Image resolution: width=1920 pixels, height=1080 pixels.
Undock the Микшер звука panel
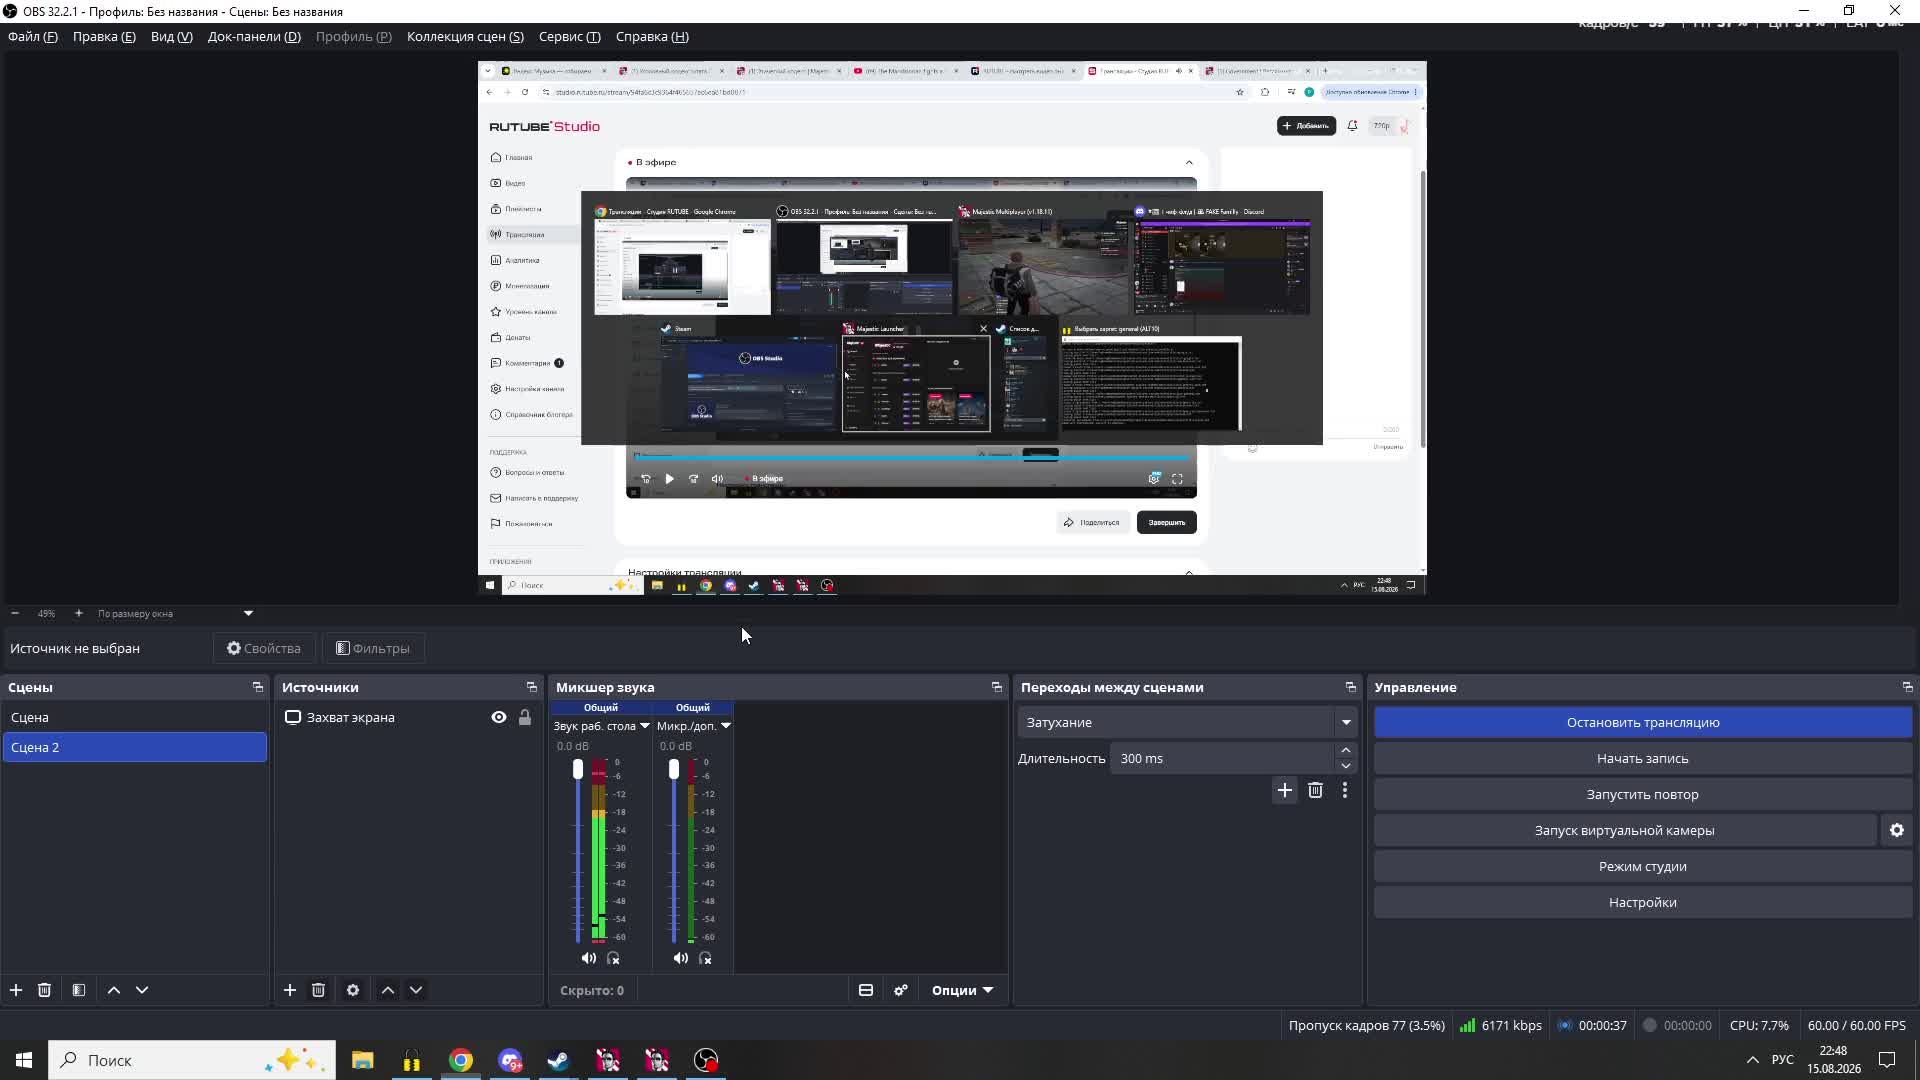(997, 687)
